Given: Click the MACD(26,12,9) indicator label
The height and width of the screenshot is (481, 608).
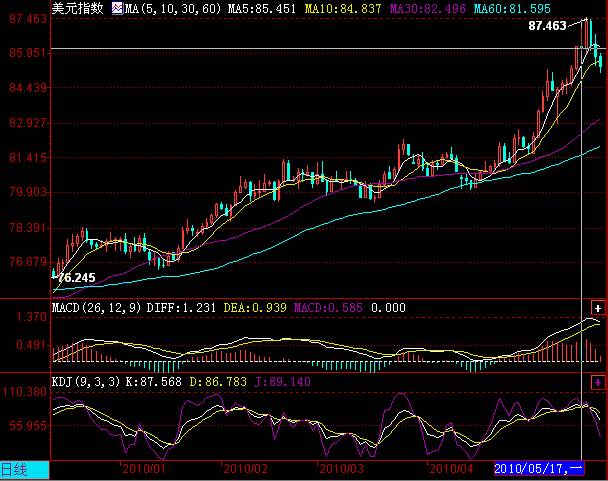Looking at the screenshot, I should click(x=97, y=308).
